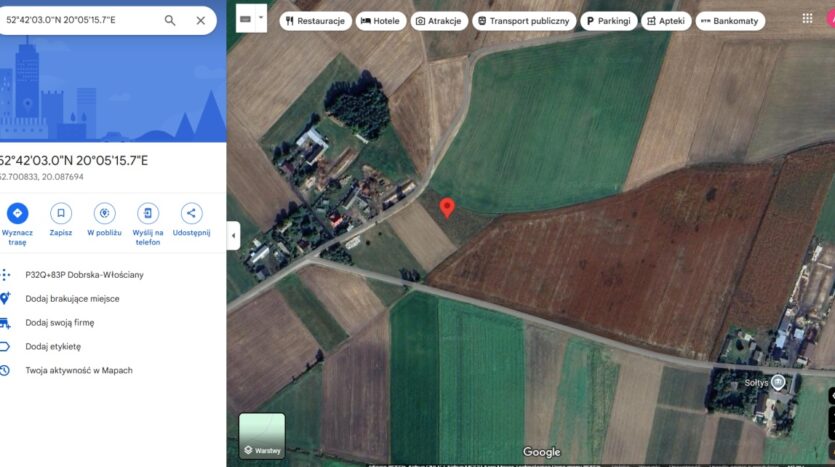The width and height of the screenshot is (835, 467).
Task: Toggle map layers via Warstwy thumbnail
Action: tap(261, 436)
